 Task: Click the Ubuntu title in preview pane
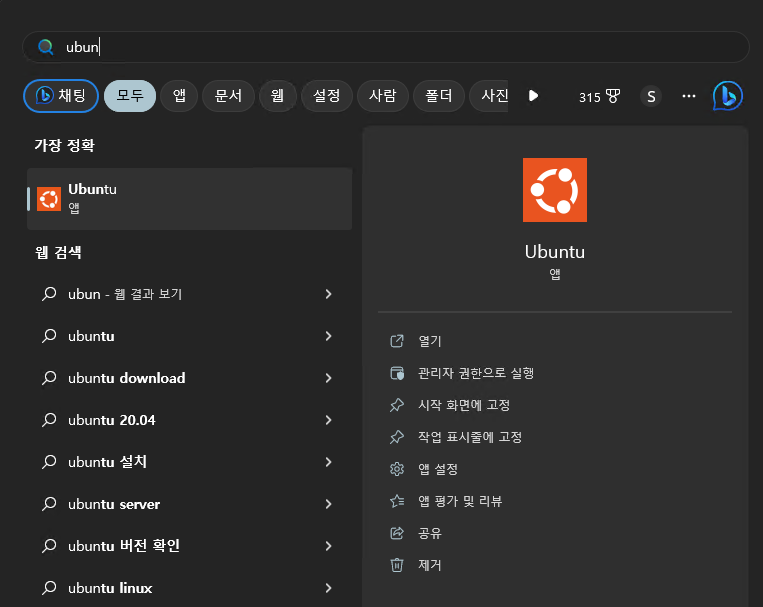[x=555, y=252]
